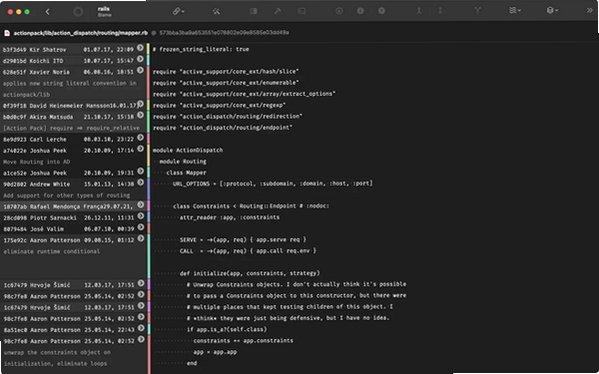Click message 'Move Routing into AD'
Image resolution: width=599 pixels, height=374 pixels.
pos(37,162)
